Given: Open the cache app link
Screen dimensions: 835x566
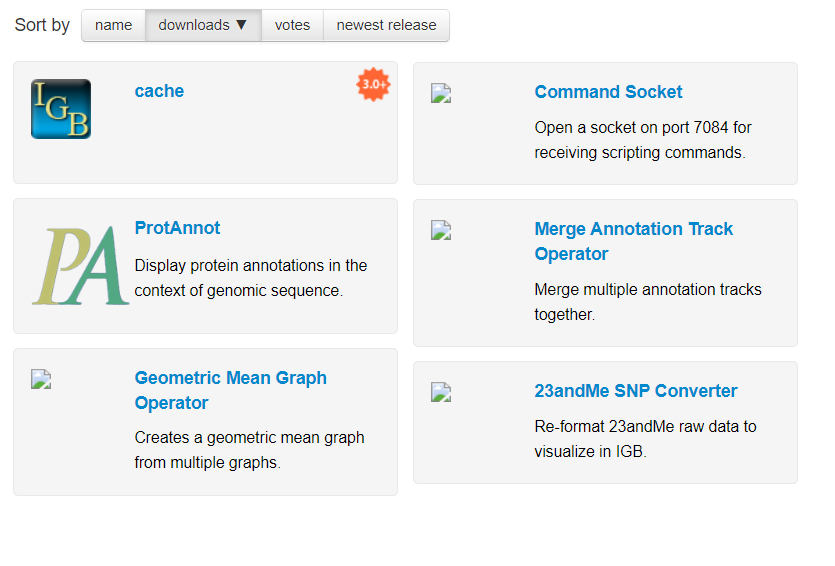Looking at the screenshot, I should 159,91.
